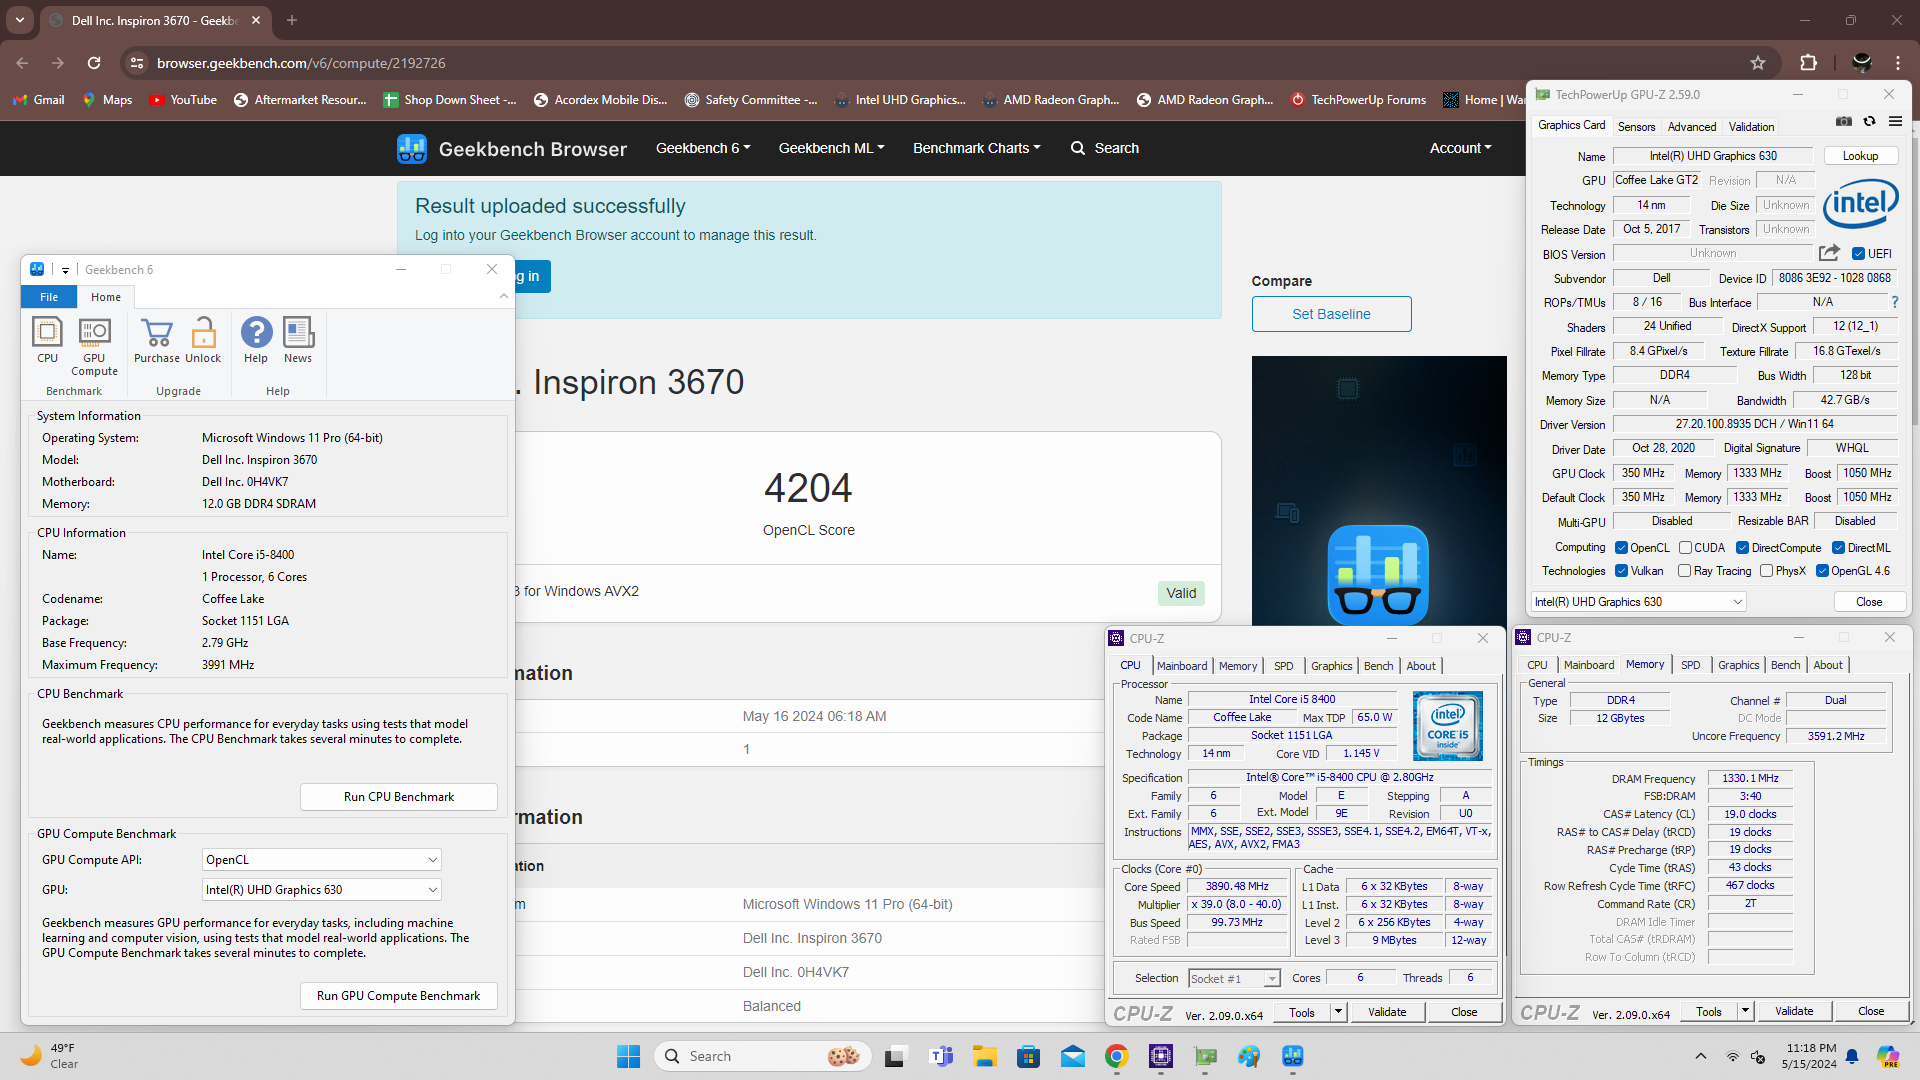Switch to Chrome via its taskbar icon
The image size is (1920, 1080).
coord(1117,1056)
